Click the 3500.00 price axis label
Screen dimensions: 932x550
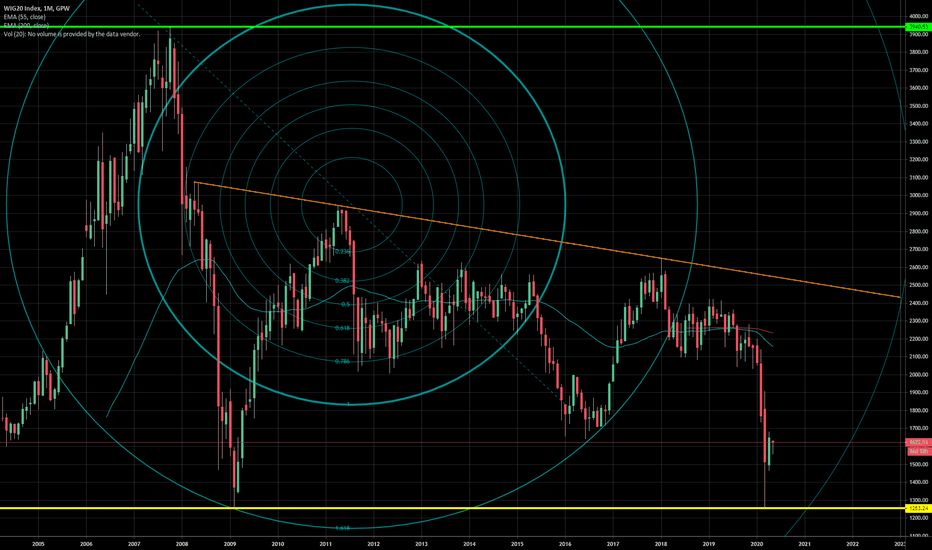coord(918,106)
